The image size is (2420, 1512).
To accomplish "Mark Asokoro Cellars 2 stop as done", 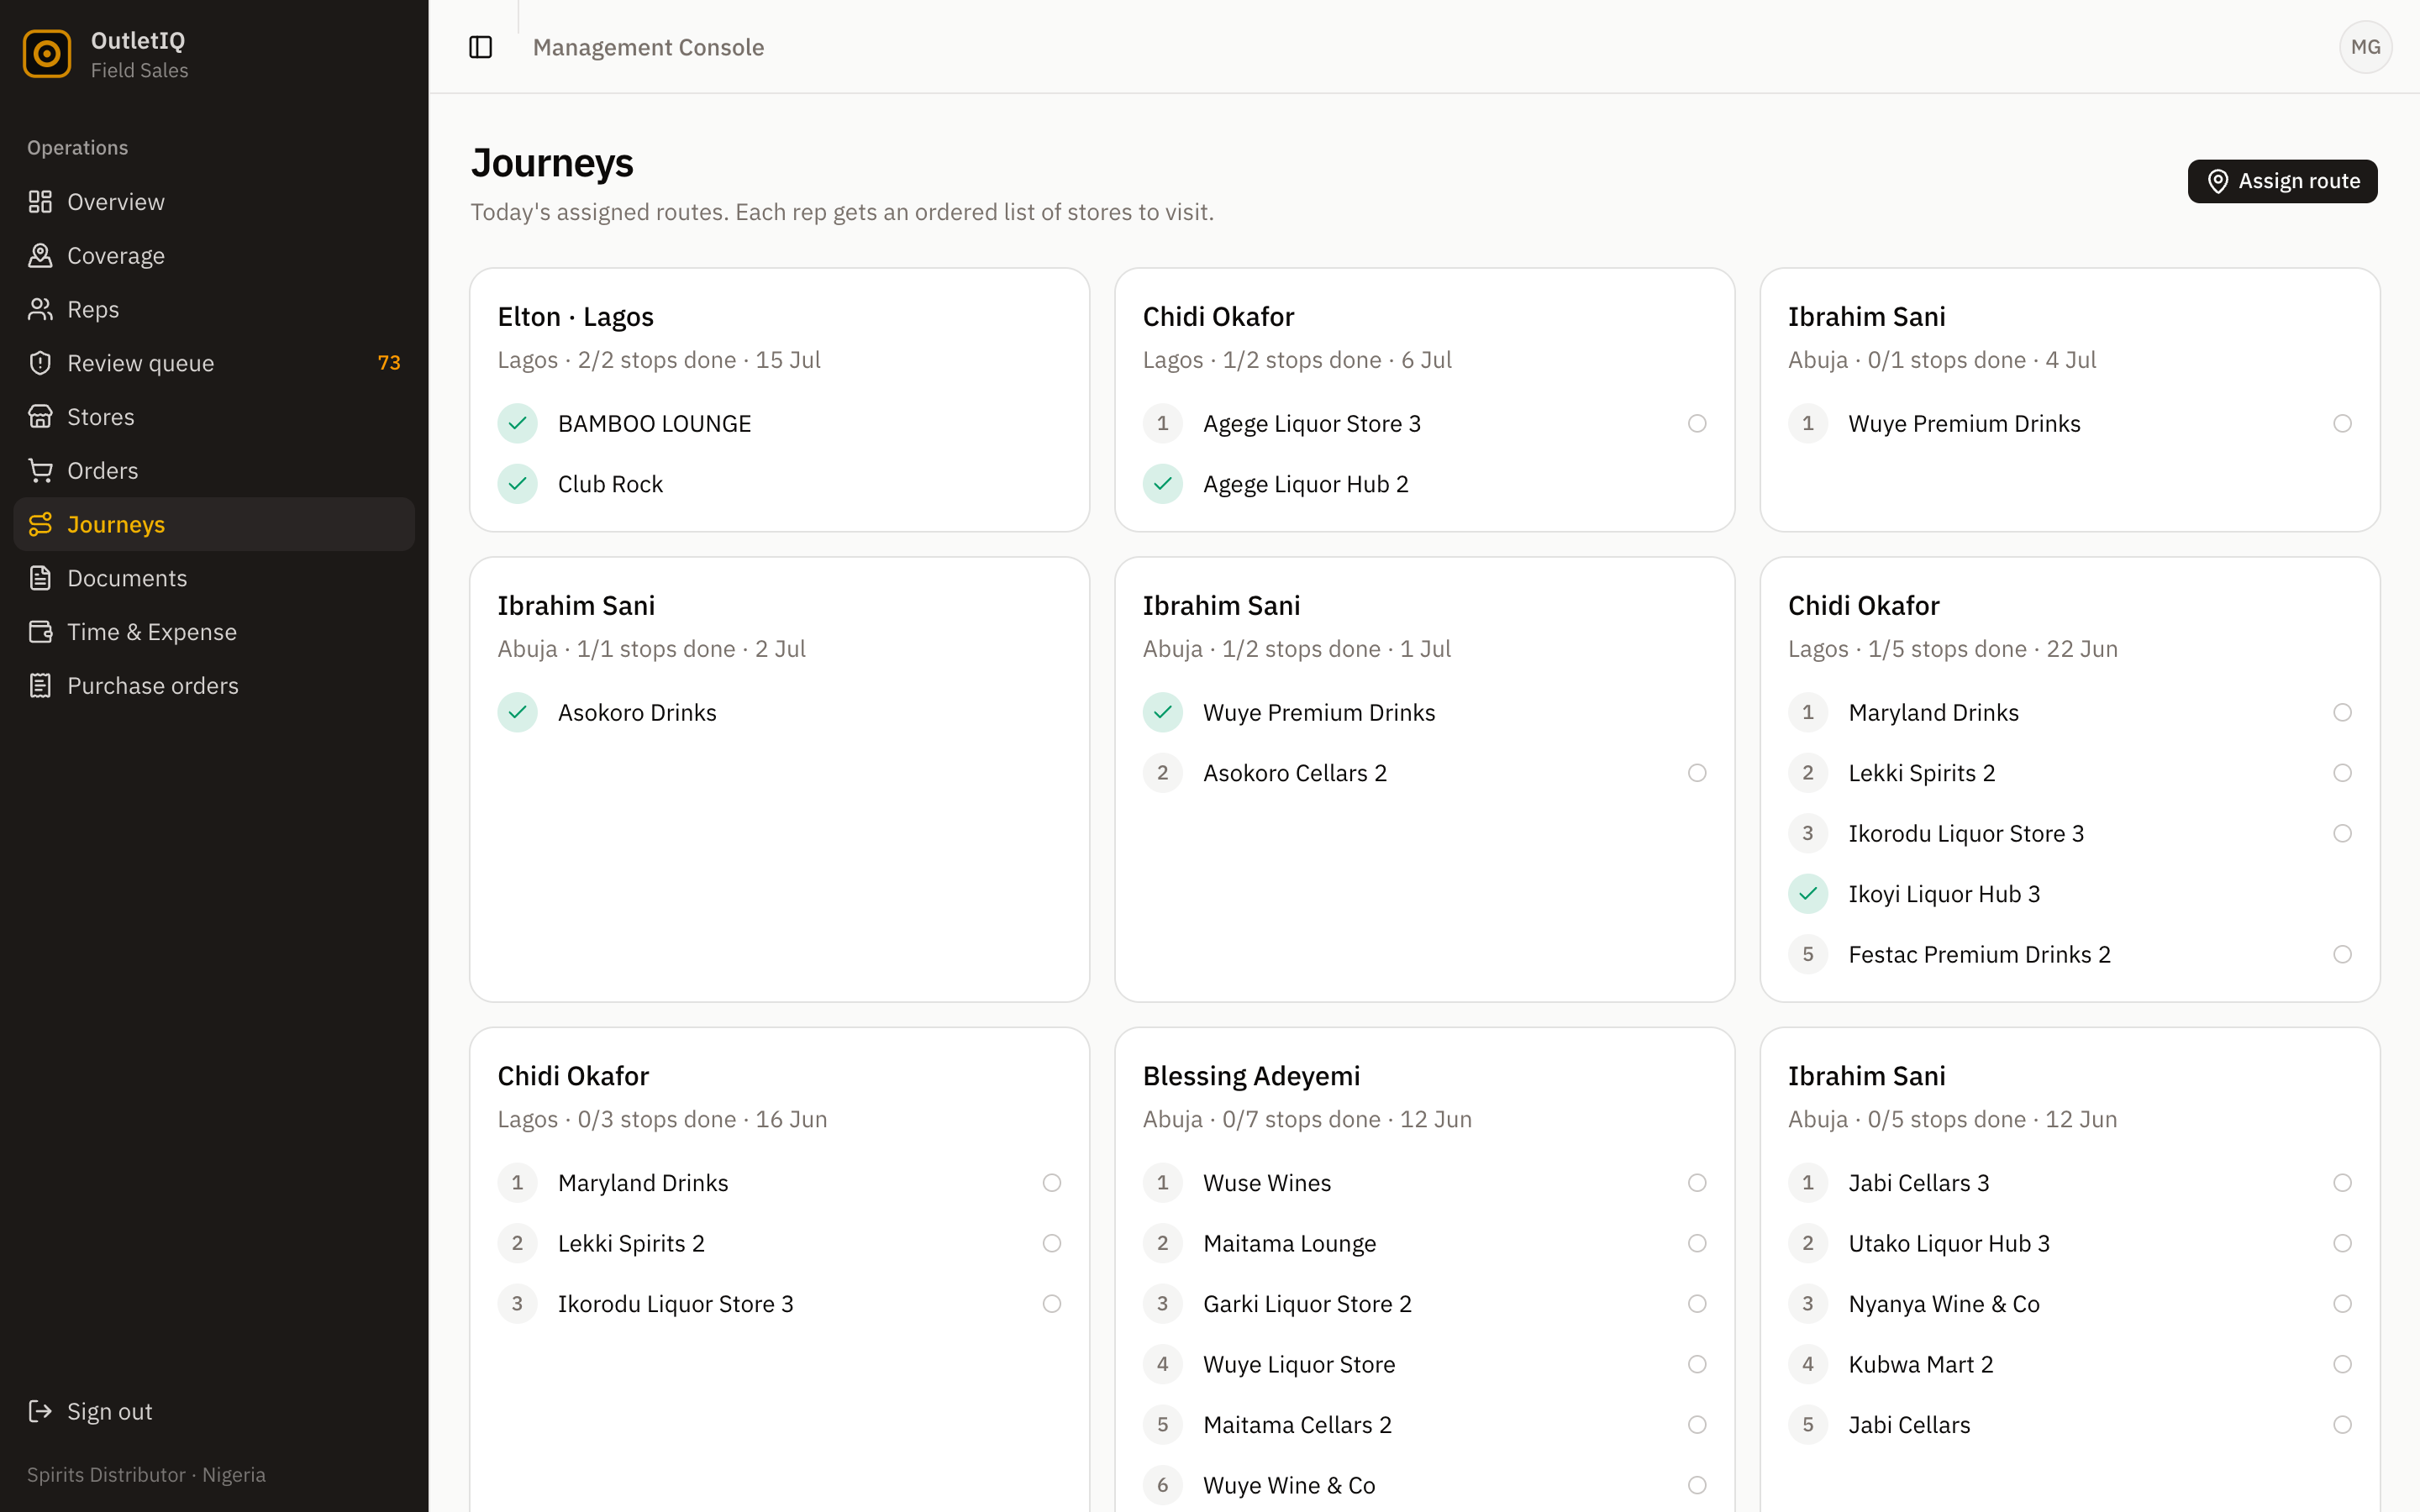I will click(1697, 773).
